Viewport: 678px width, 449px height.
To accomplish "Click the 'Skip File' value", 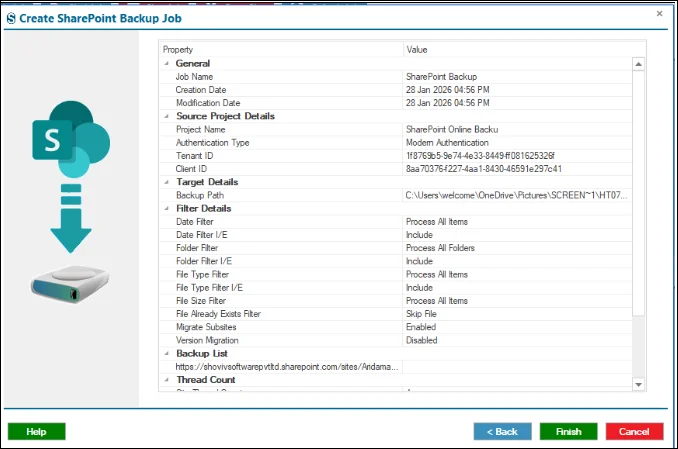I will pyautogui.click(x=421, y=314).
